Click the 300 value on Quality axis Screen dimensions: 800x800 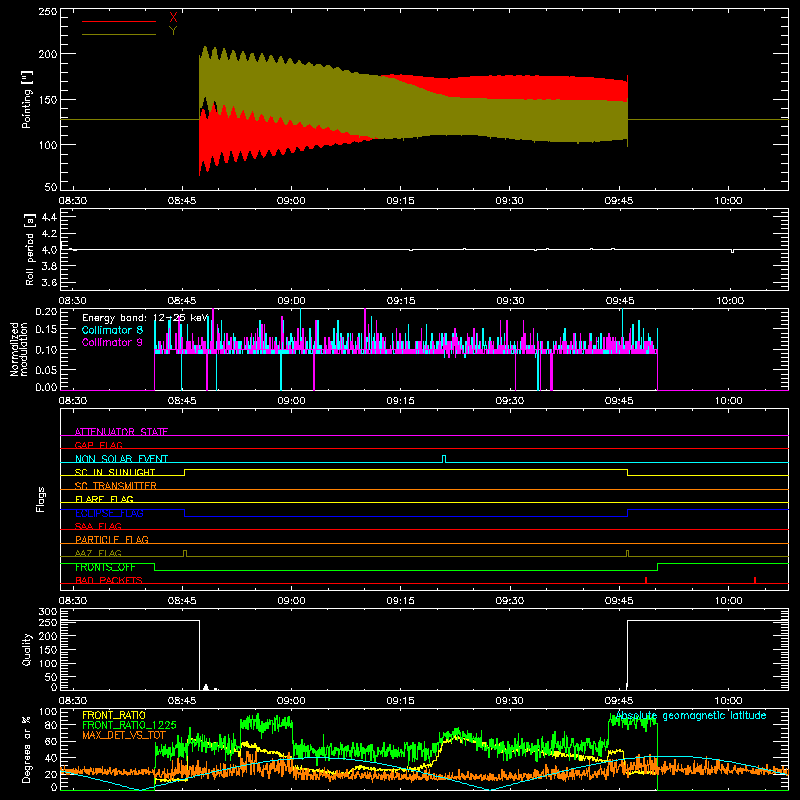[48, 612]
